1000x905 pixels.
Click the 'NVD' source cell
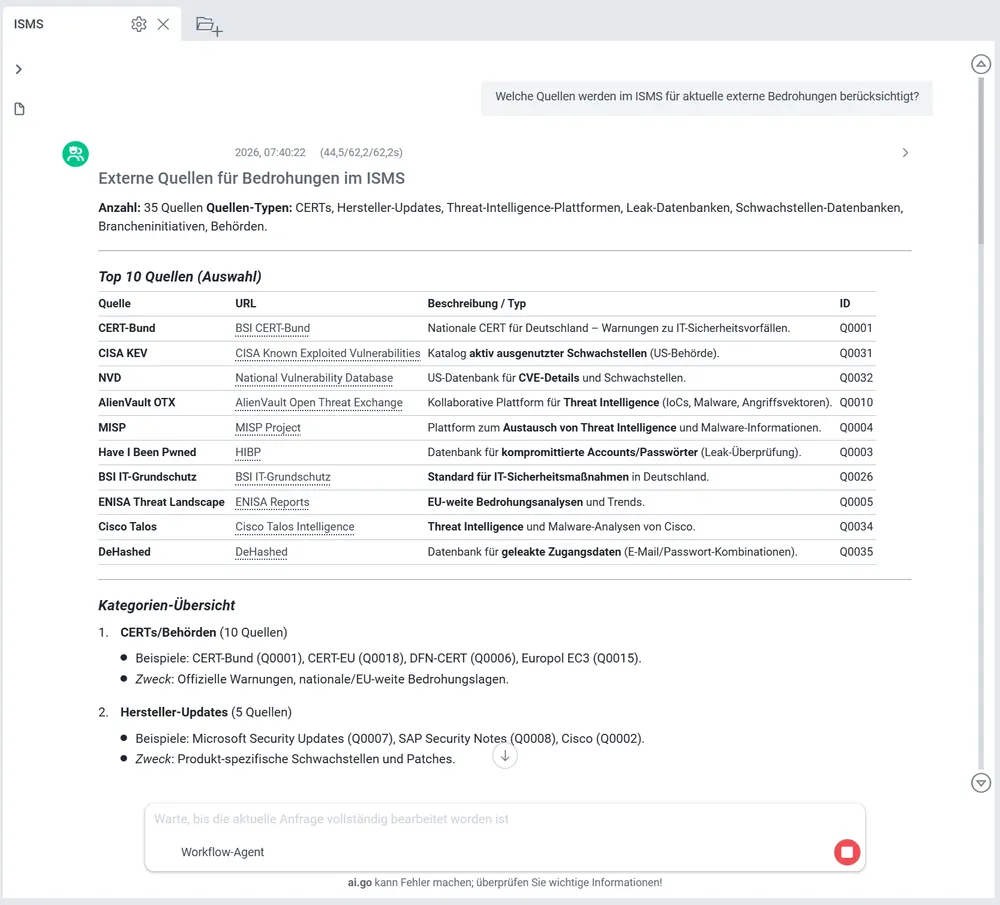(110, 378)
